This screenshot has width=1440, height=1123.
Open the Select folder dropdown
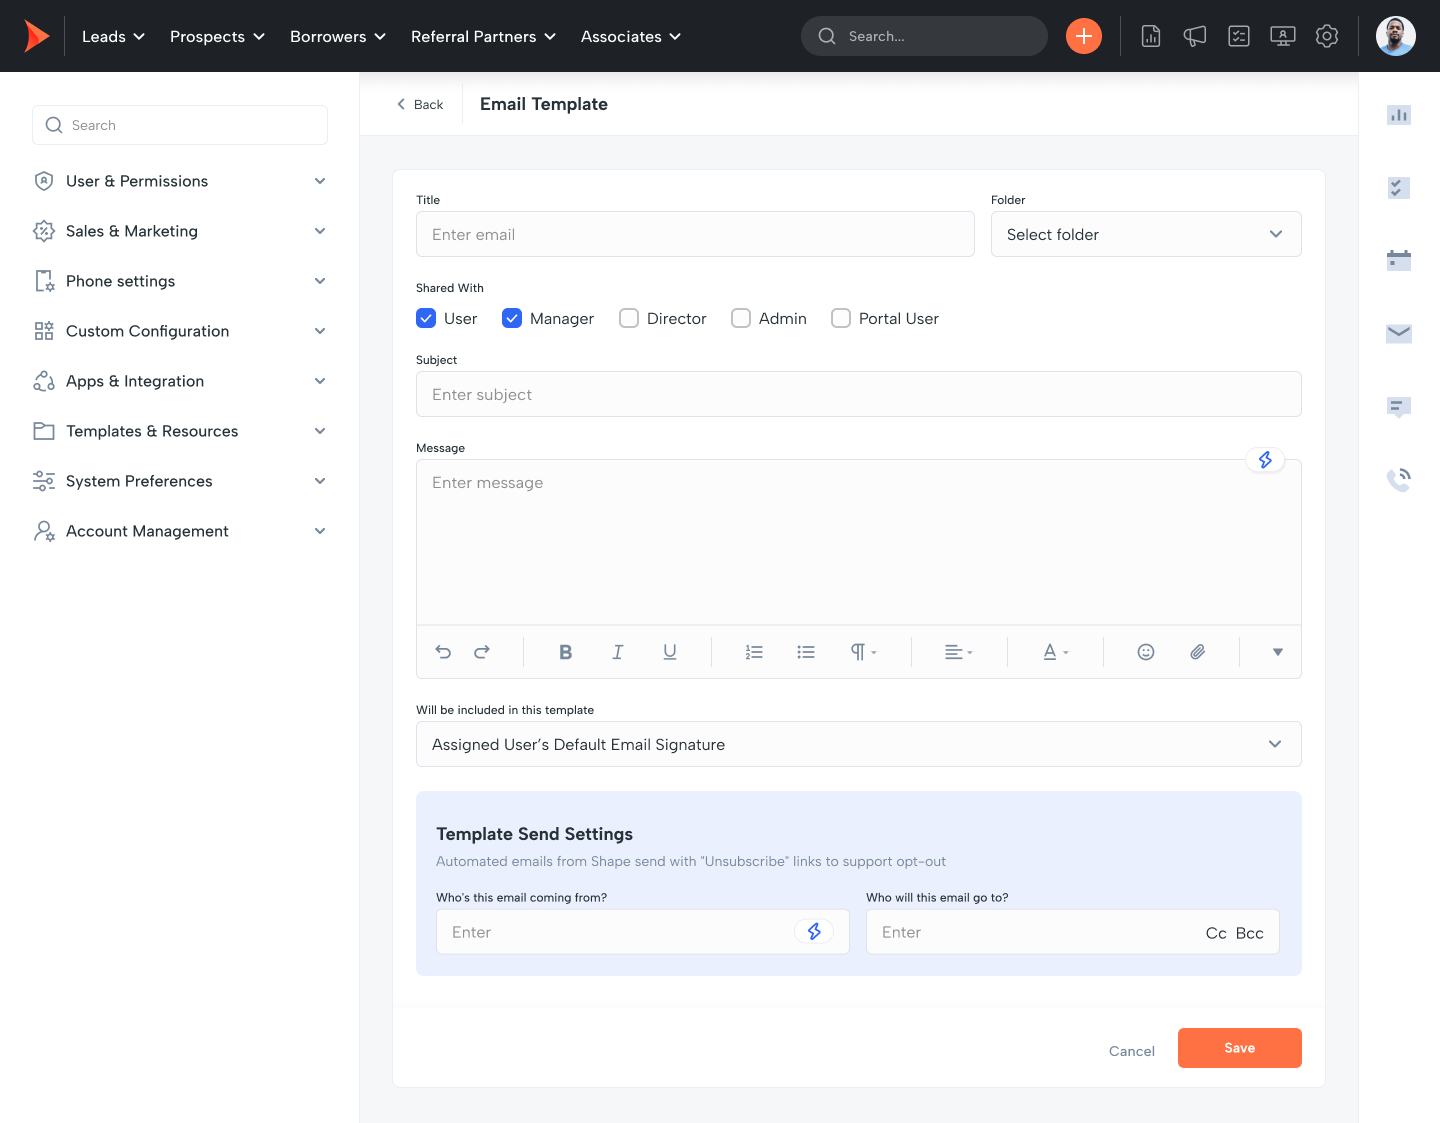tap(1145, 234)
